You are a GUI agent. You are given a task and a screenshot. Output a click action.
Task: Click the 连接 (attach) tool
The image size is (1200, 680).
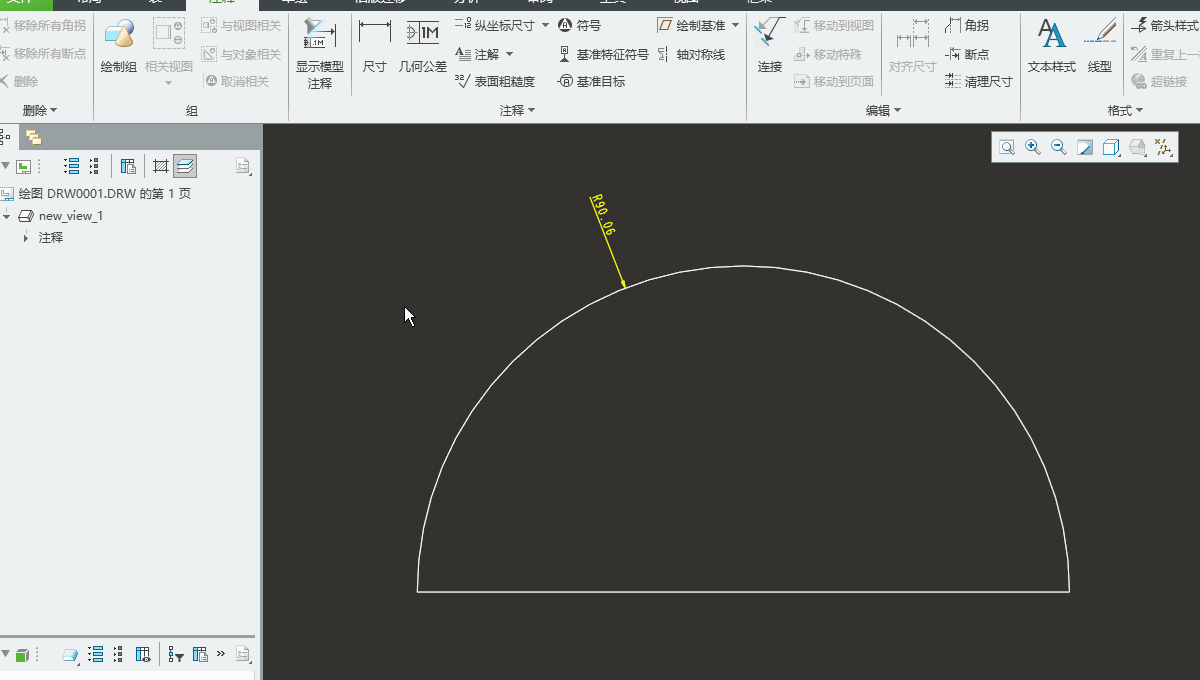pyautogui.click(x=769, y=45)
